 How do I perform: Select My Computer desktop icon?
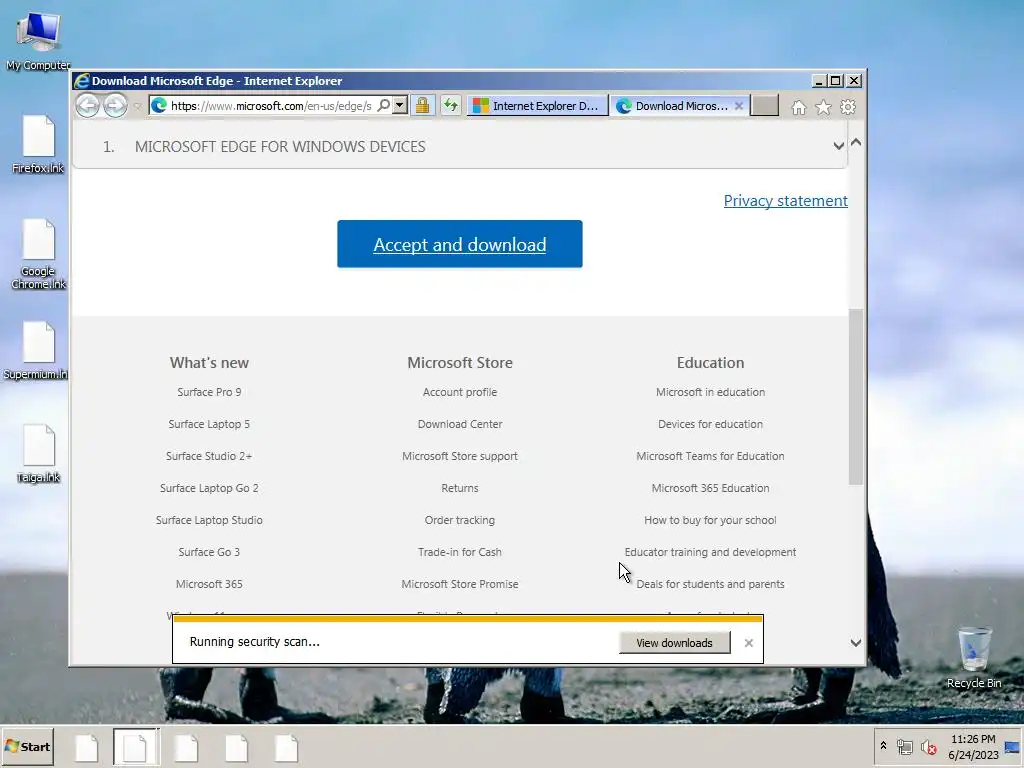click(x=38, y=40)
